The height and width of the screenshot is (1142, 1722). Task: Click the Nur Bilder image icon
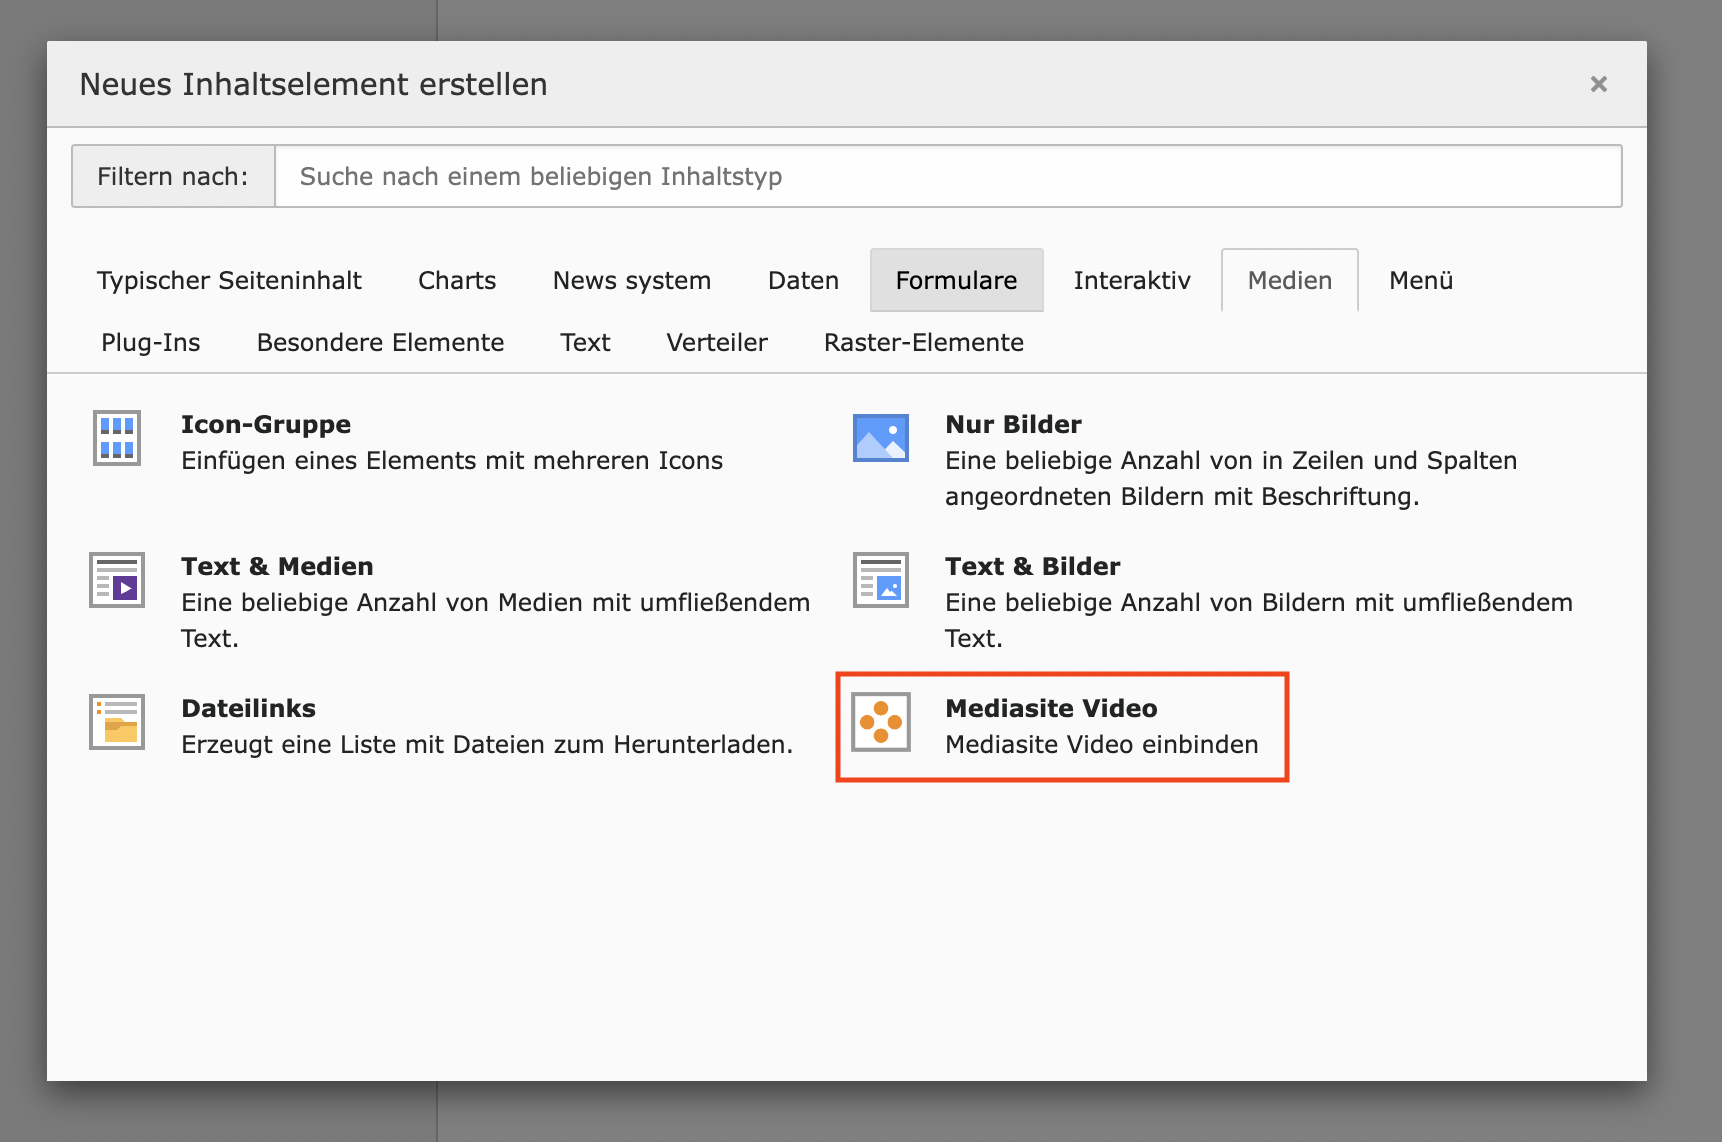(x=880, y=438)
